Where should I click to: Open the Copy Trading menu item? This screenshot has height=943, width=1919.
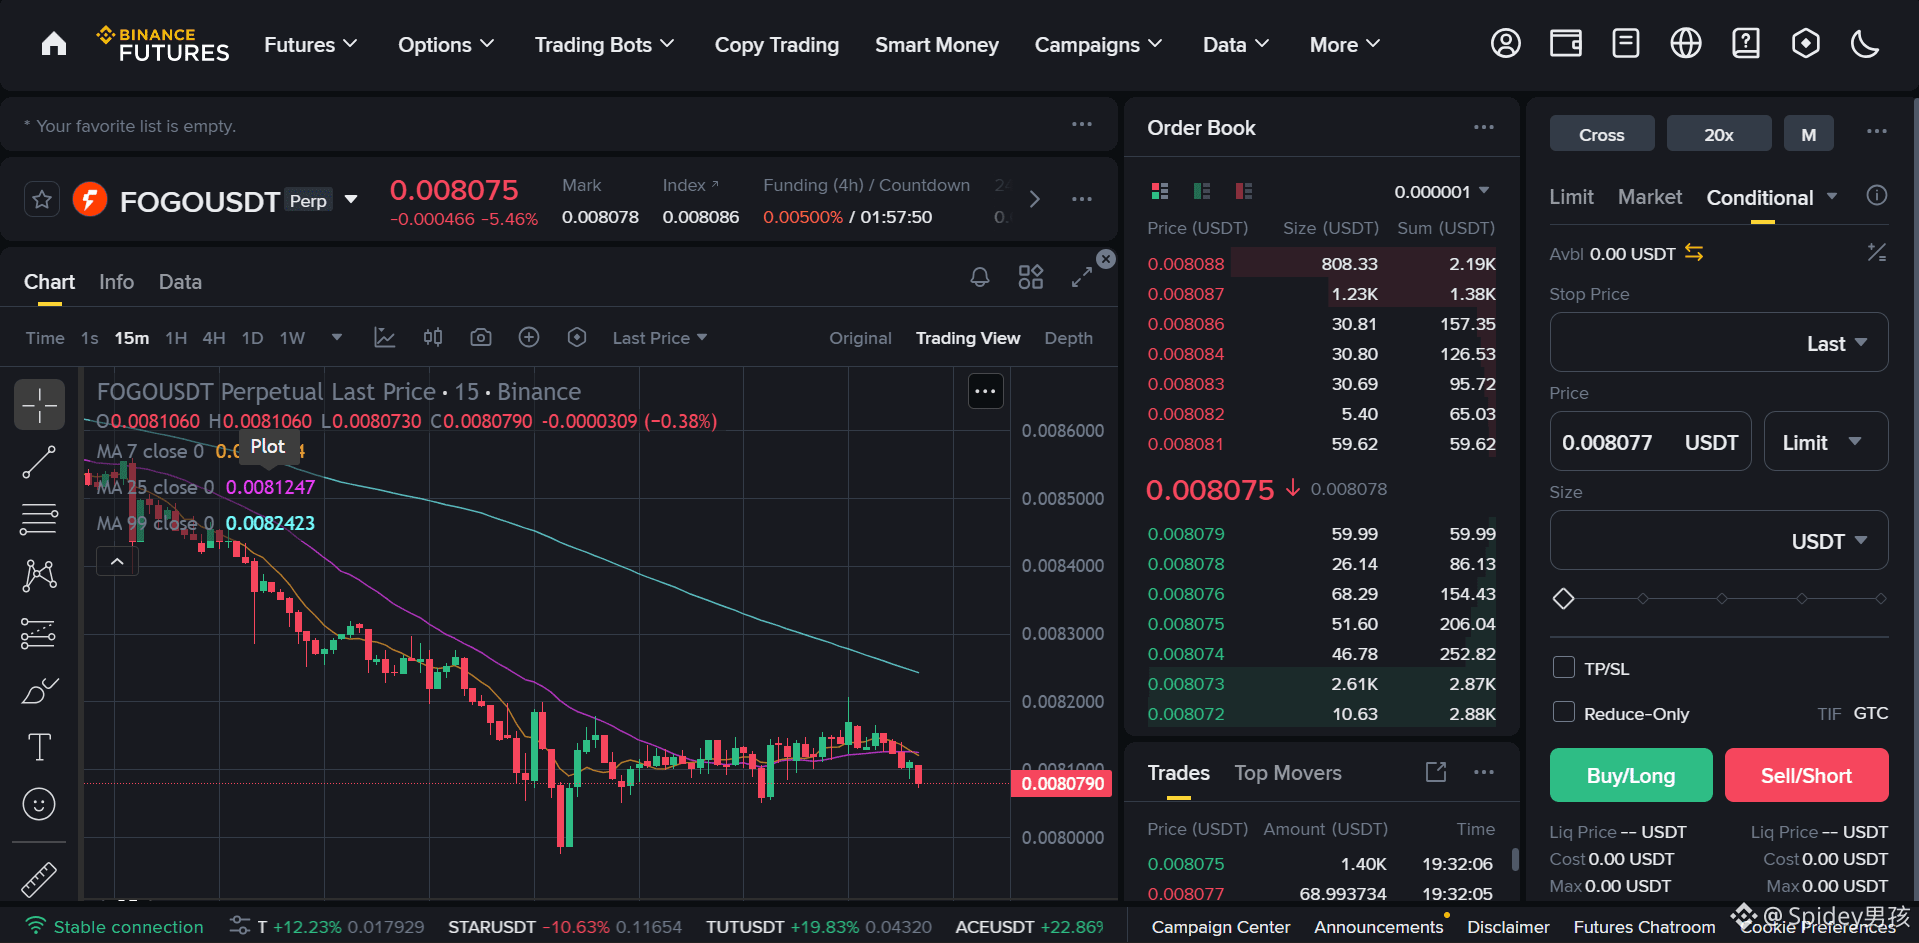click(777, 45)
